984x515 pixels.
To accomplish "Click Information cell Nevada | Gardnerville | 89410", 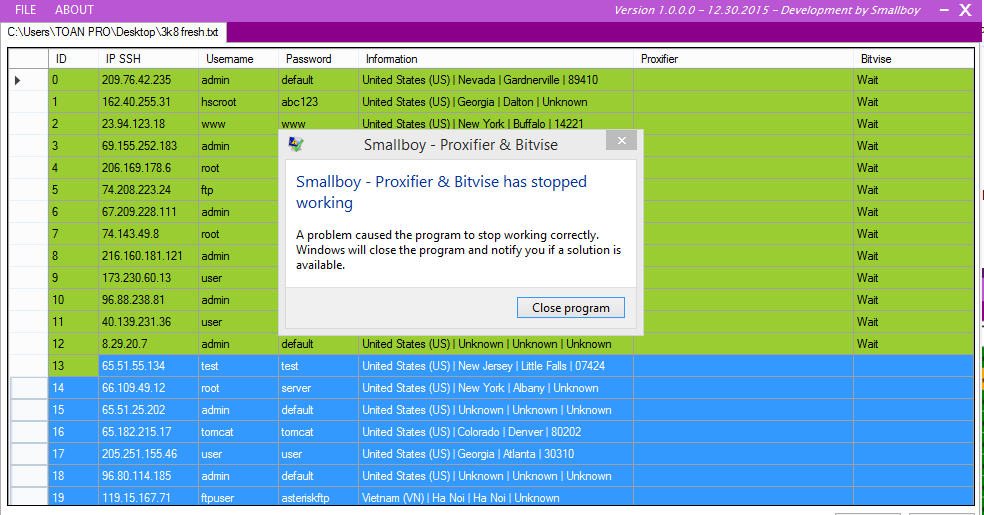I will click(x=496, y=80).
